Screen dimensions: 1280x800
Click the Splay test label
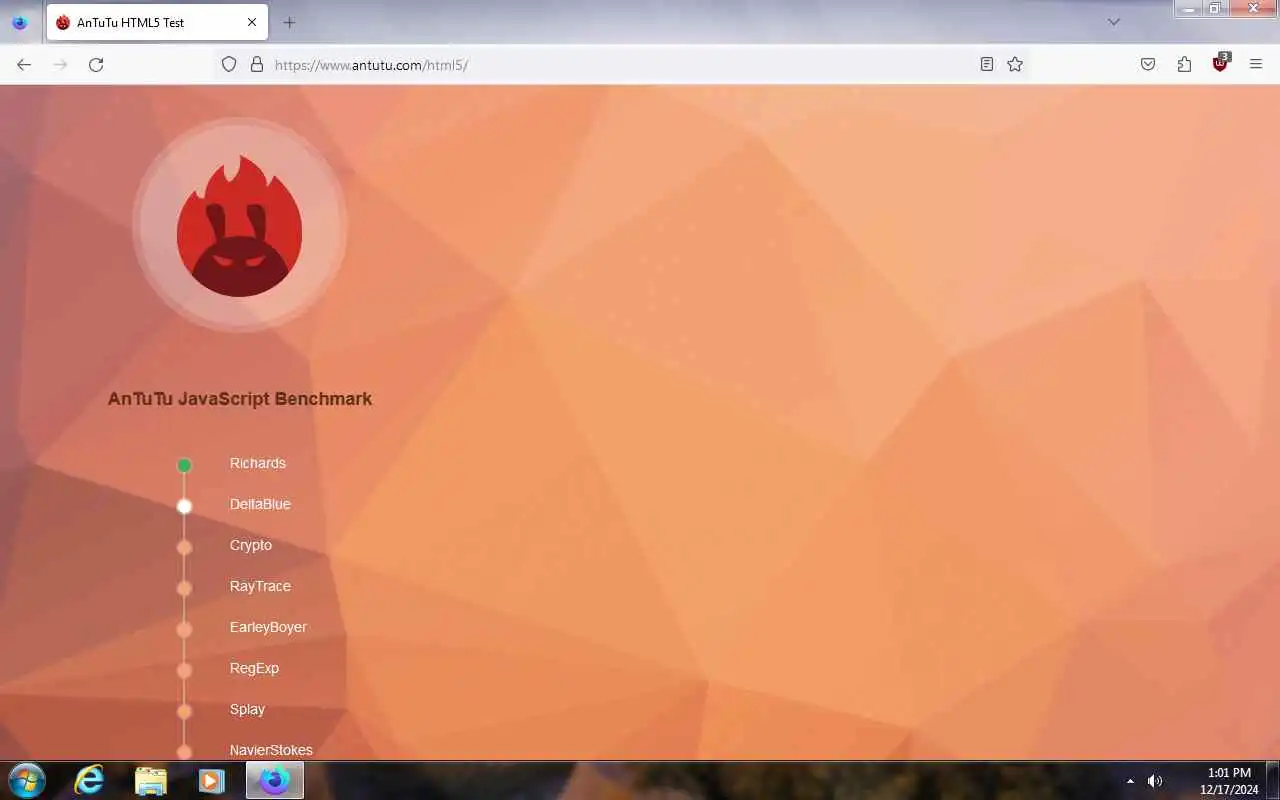click(247, 709)
